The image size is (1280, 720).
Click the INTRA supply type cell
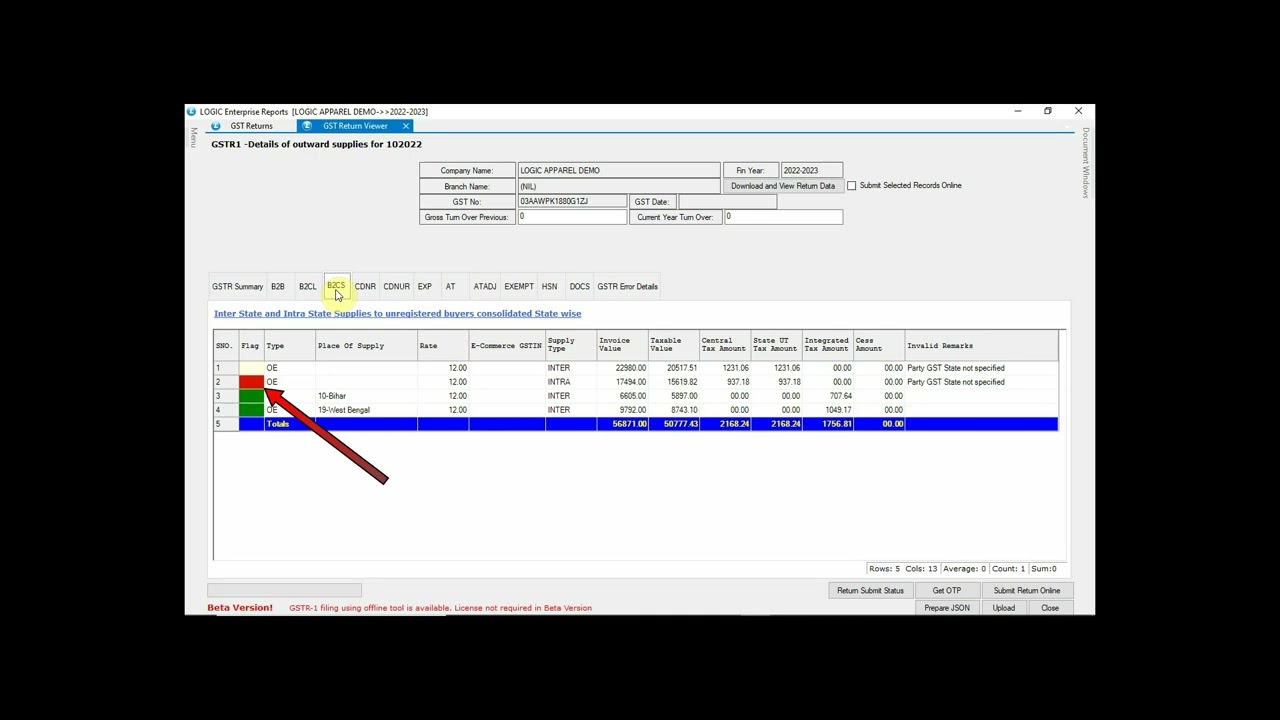(x=571, y=382)
